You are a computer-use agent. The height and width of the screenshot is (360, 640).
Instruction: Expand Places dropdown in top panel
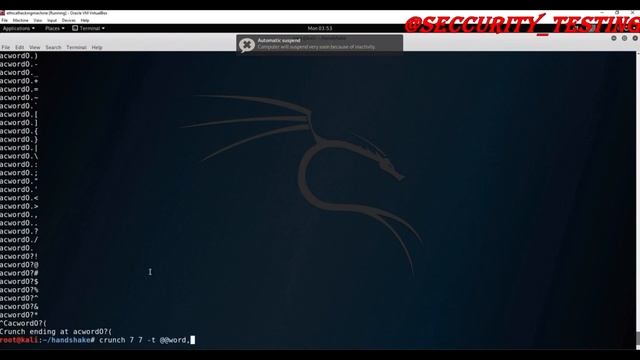click(x=55, y=28)
